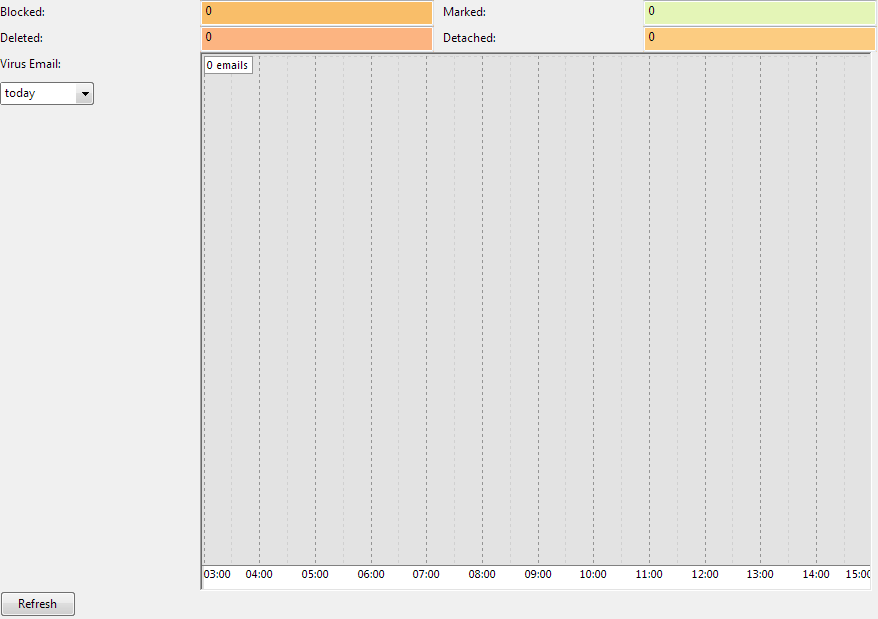Viewport: 878px width, 619px height.
Task: Click the 03:00 axis label
Action: click(x=217, y=574)
